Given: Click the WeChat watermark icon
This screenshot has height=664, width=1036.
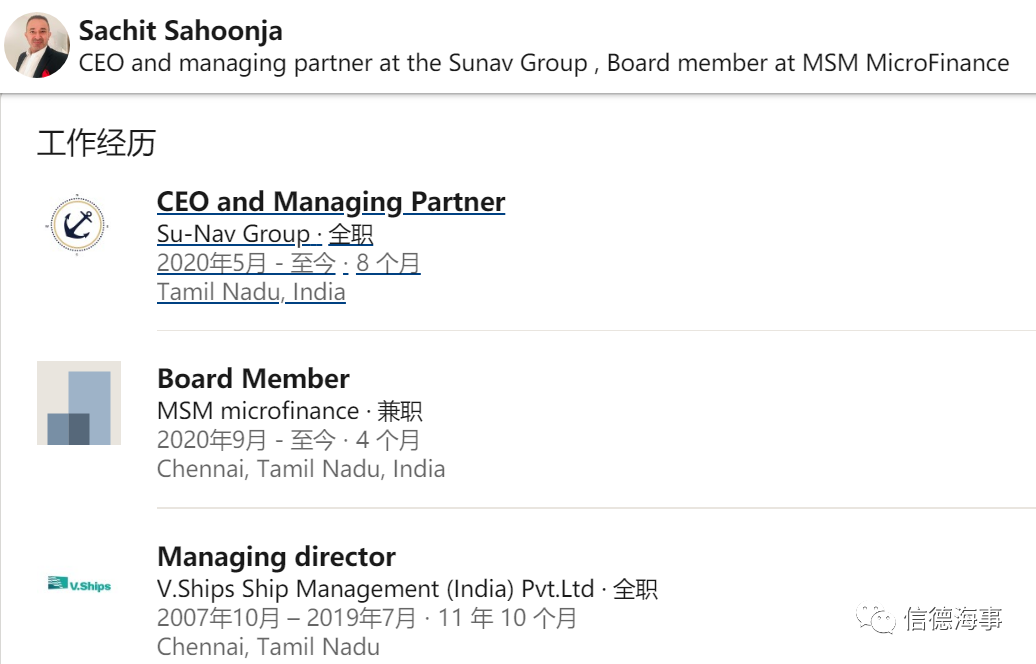Looking at the screenshot, I should click(x=880, y=620).
